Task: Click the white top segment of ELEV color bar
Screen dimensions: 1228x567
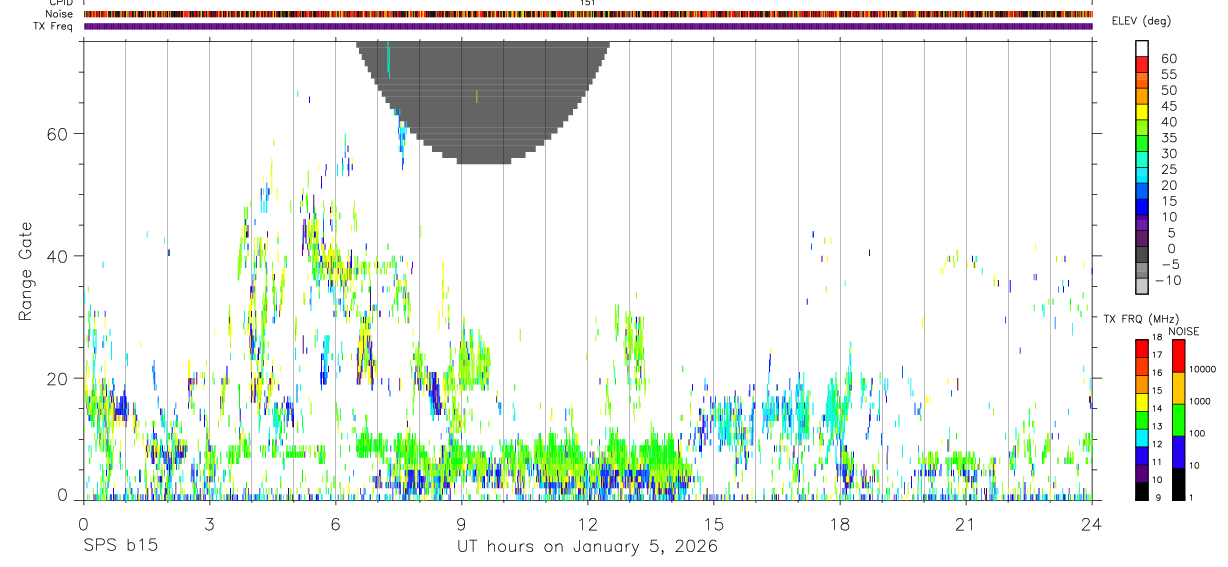Action: [x=1142, y=48]
